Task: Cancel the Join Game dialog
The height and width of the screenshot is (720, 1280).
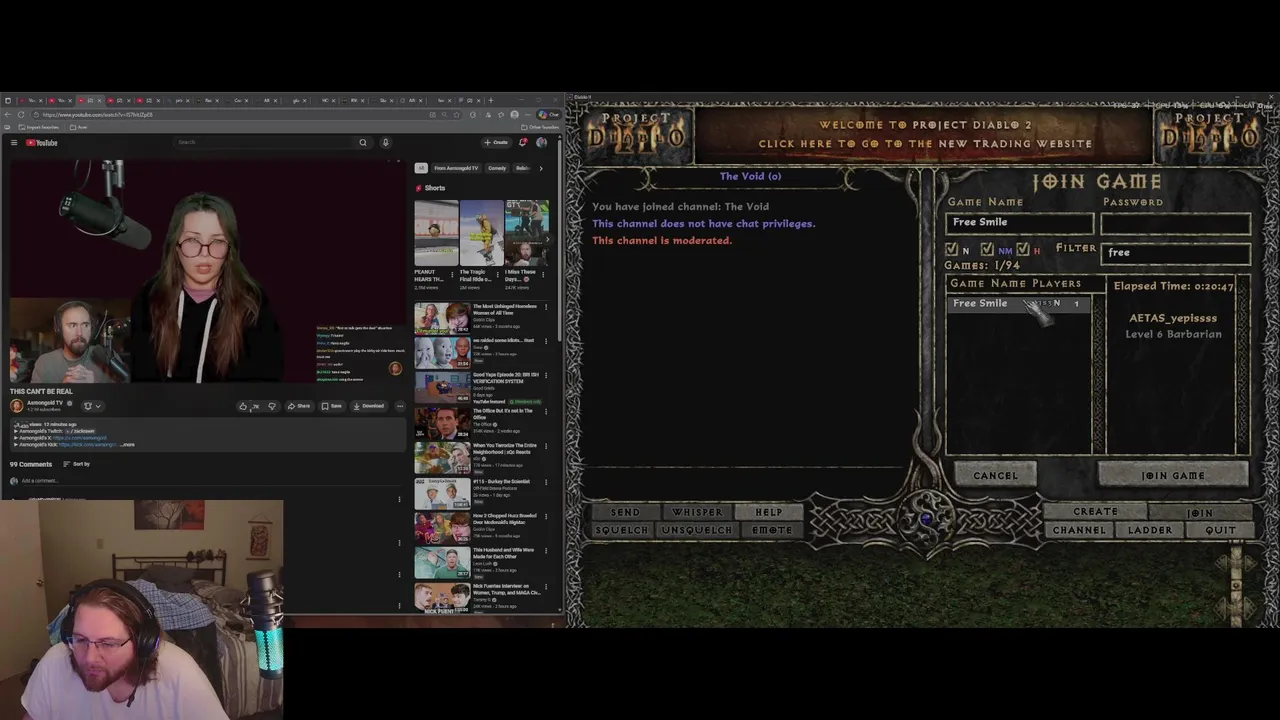Action: (x=995, y=476)
